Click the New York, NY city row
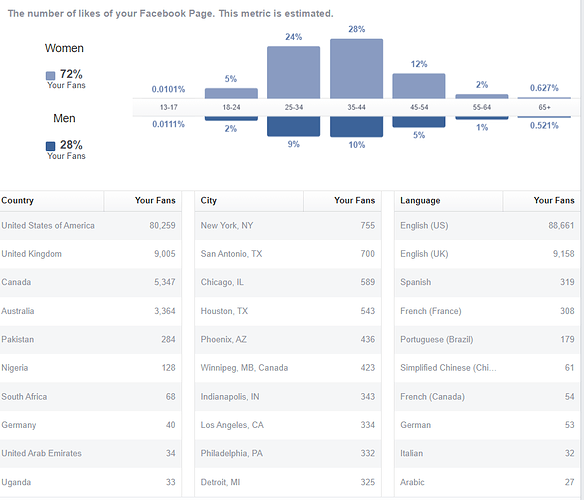 click(288, 226)
